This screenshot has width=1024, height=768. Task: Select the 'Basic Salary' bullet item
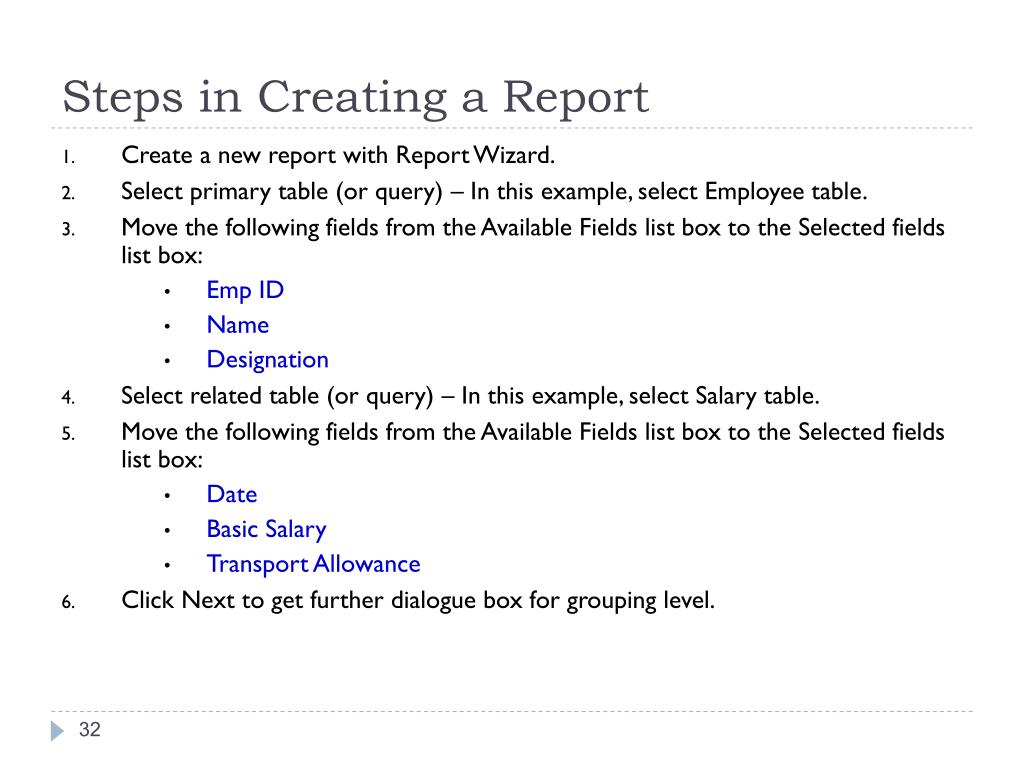coord(266,530)
